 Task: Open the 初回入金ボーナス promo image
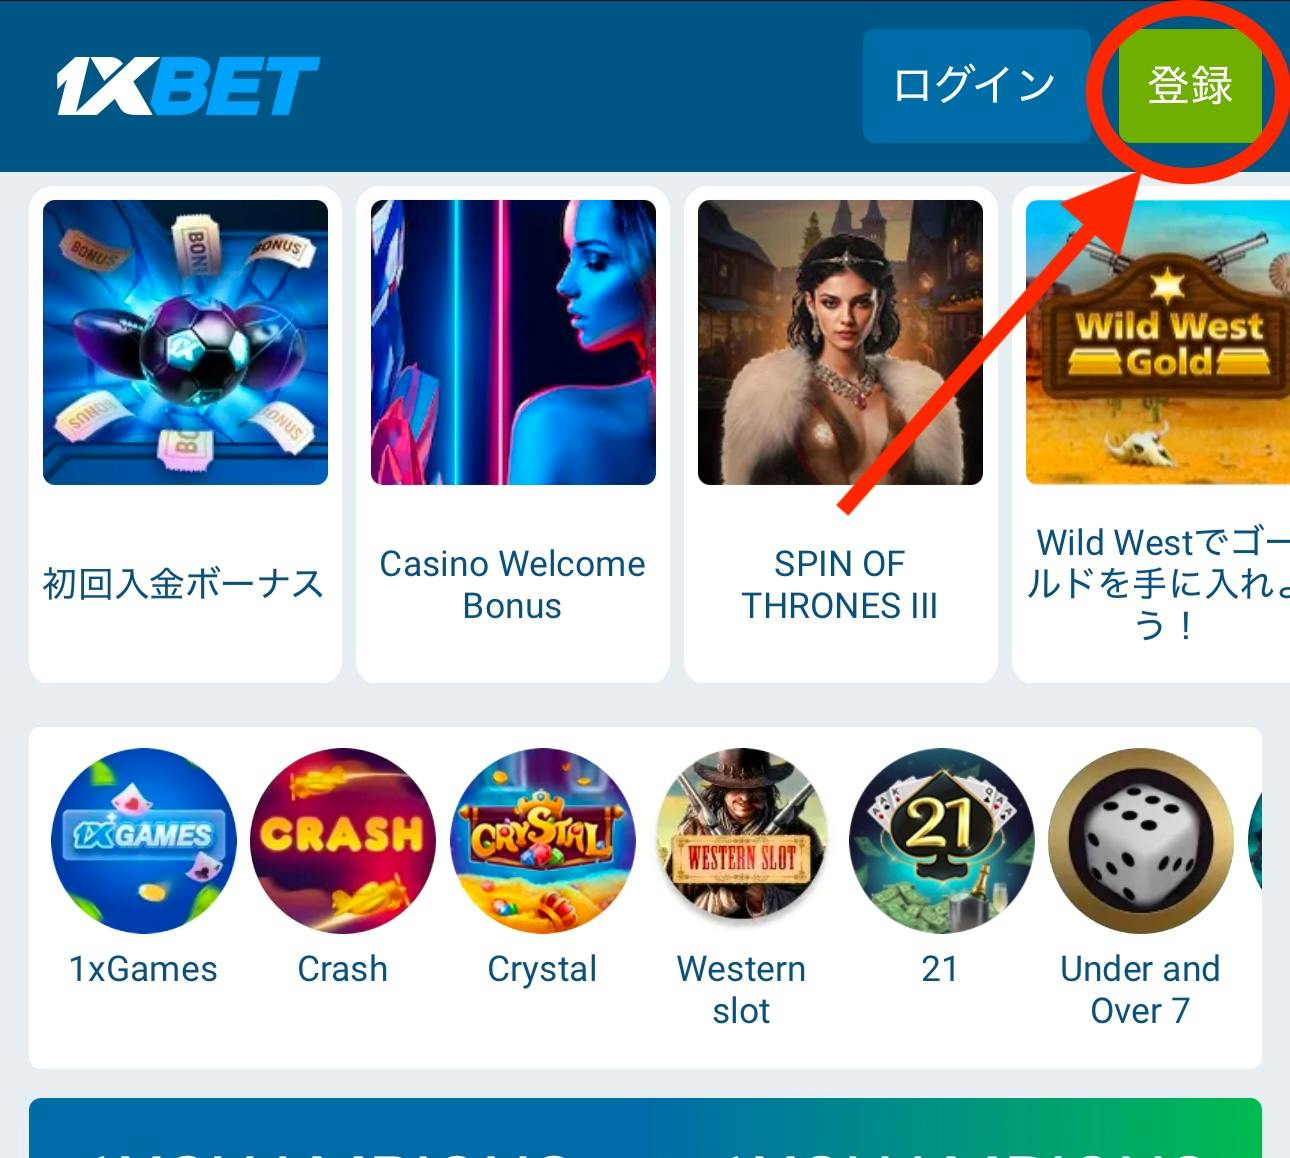tap(185, 342)
